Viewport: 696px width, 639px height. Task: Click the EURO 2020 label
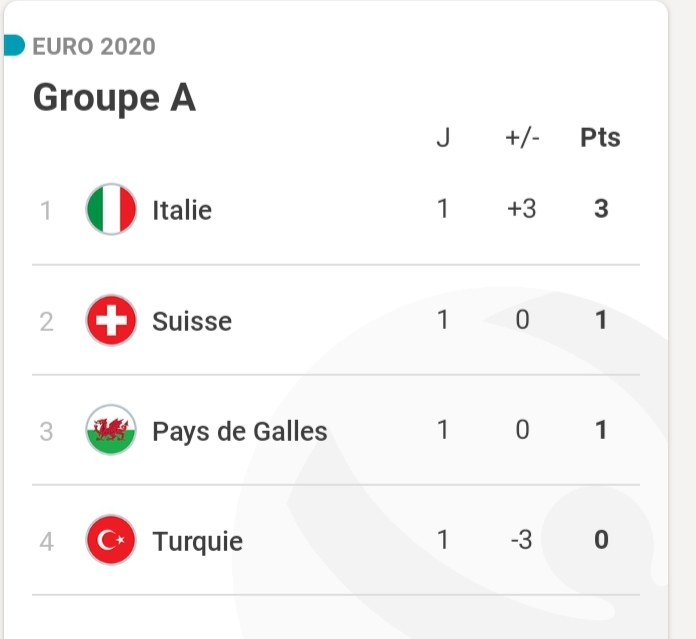pos(94,46)
